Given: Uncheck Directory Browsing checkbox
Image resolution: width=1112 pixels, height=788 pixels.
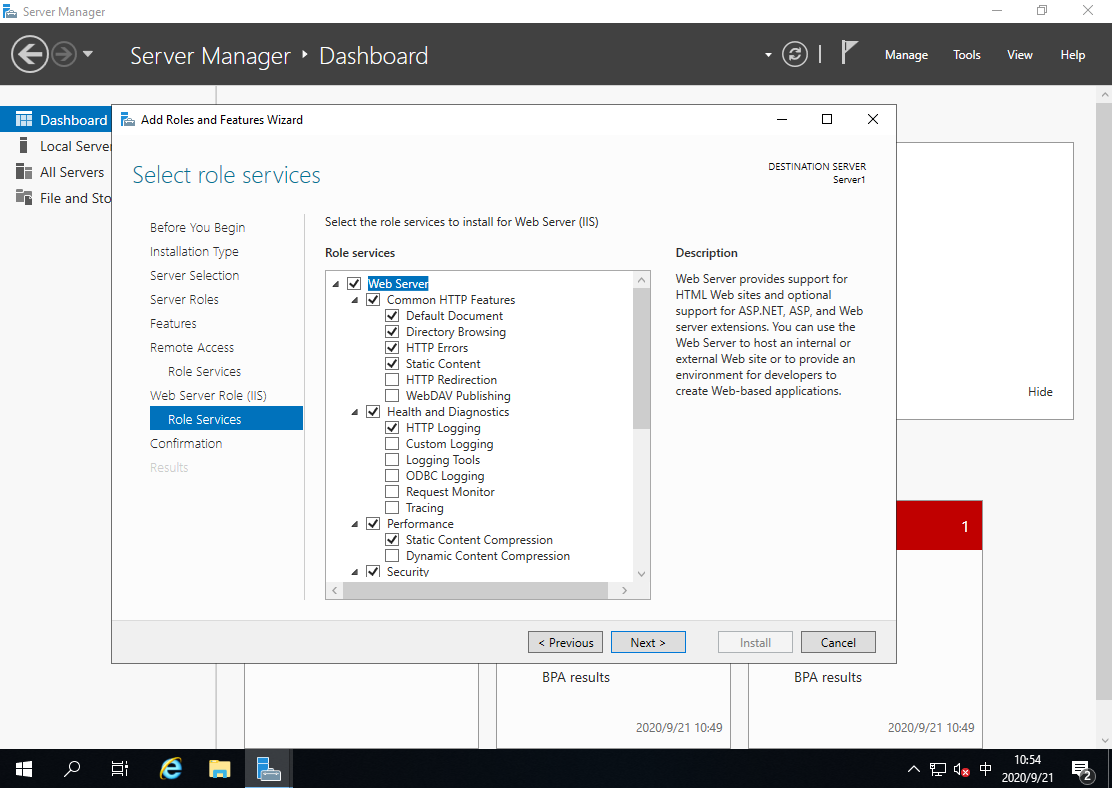Looking at the screenshot, I should tap(391, 331).
